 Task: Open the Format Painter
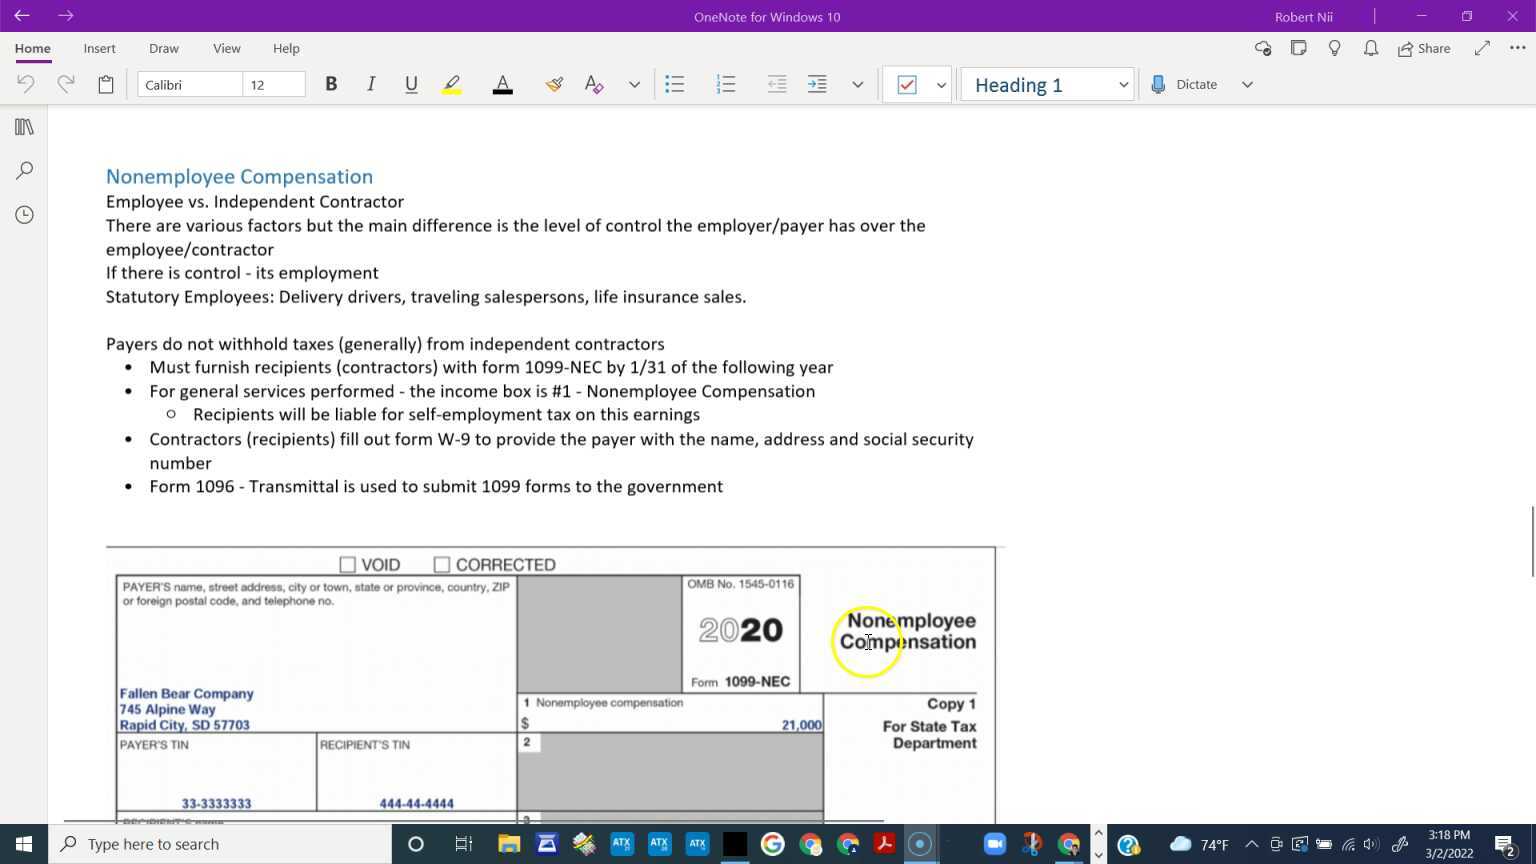pos(554,84)
